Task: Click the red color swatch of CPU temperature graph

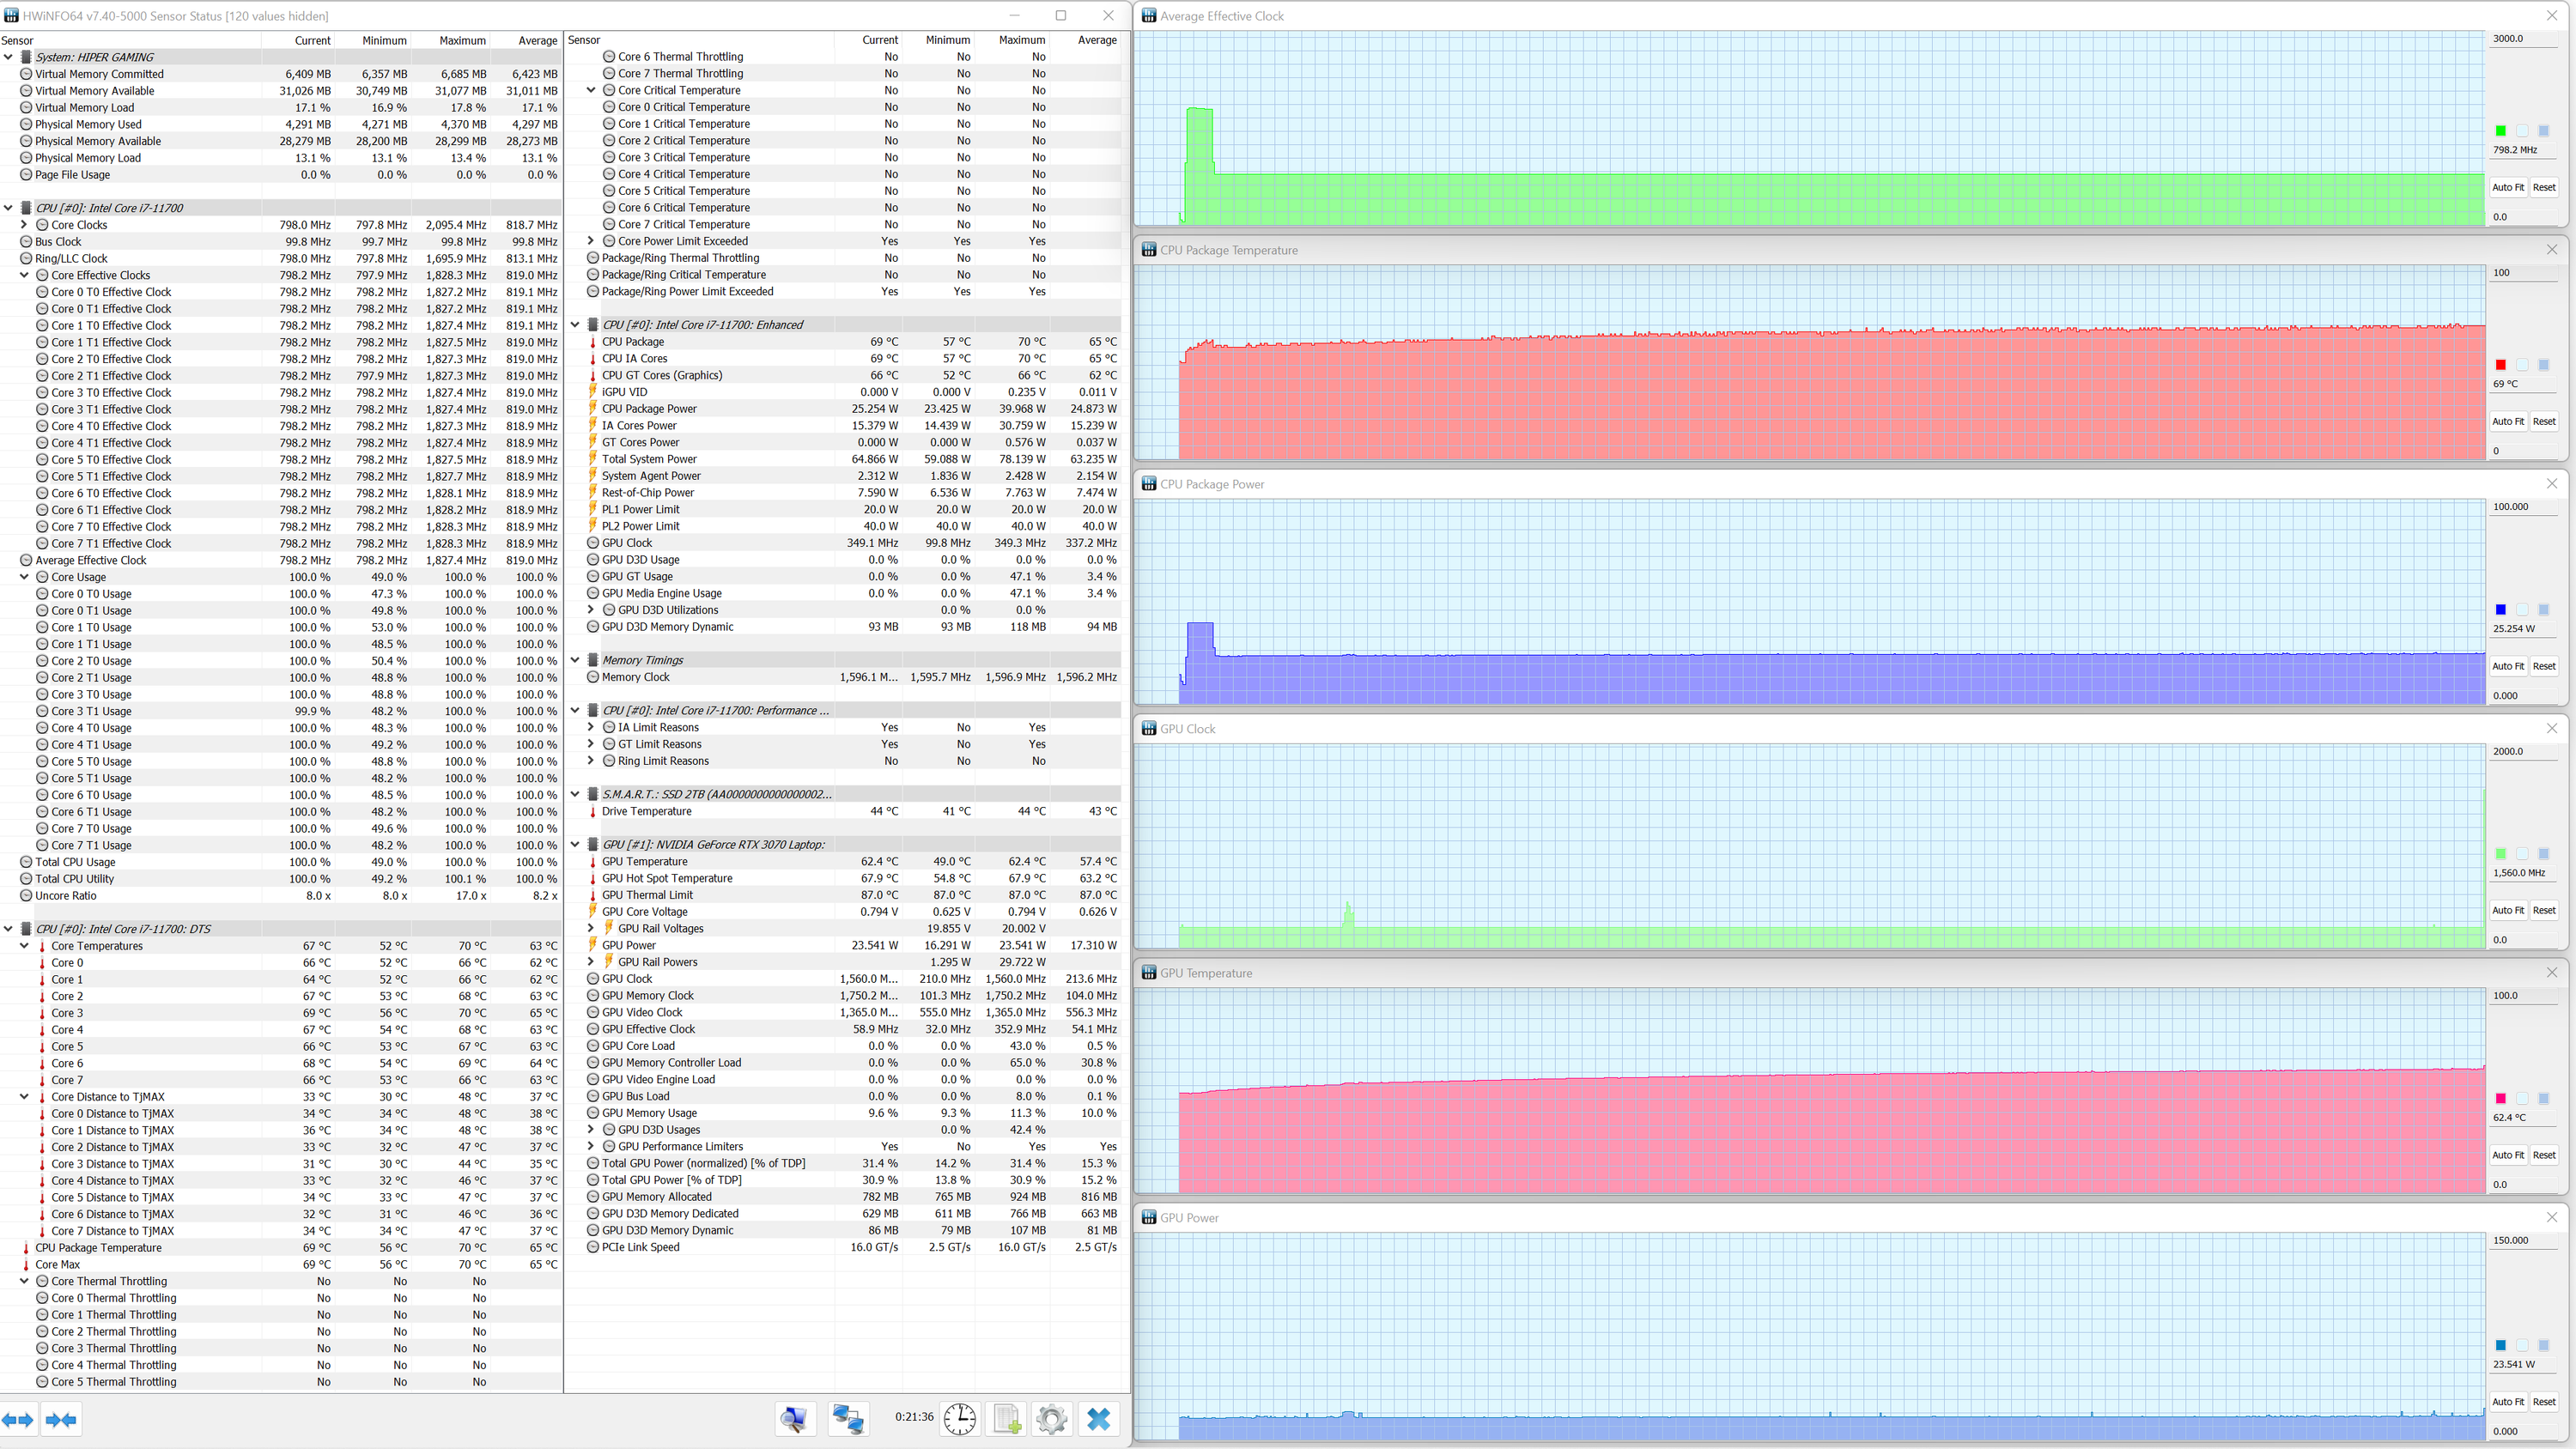Action: point(2500,365)
